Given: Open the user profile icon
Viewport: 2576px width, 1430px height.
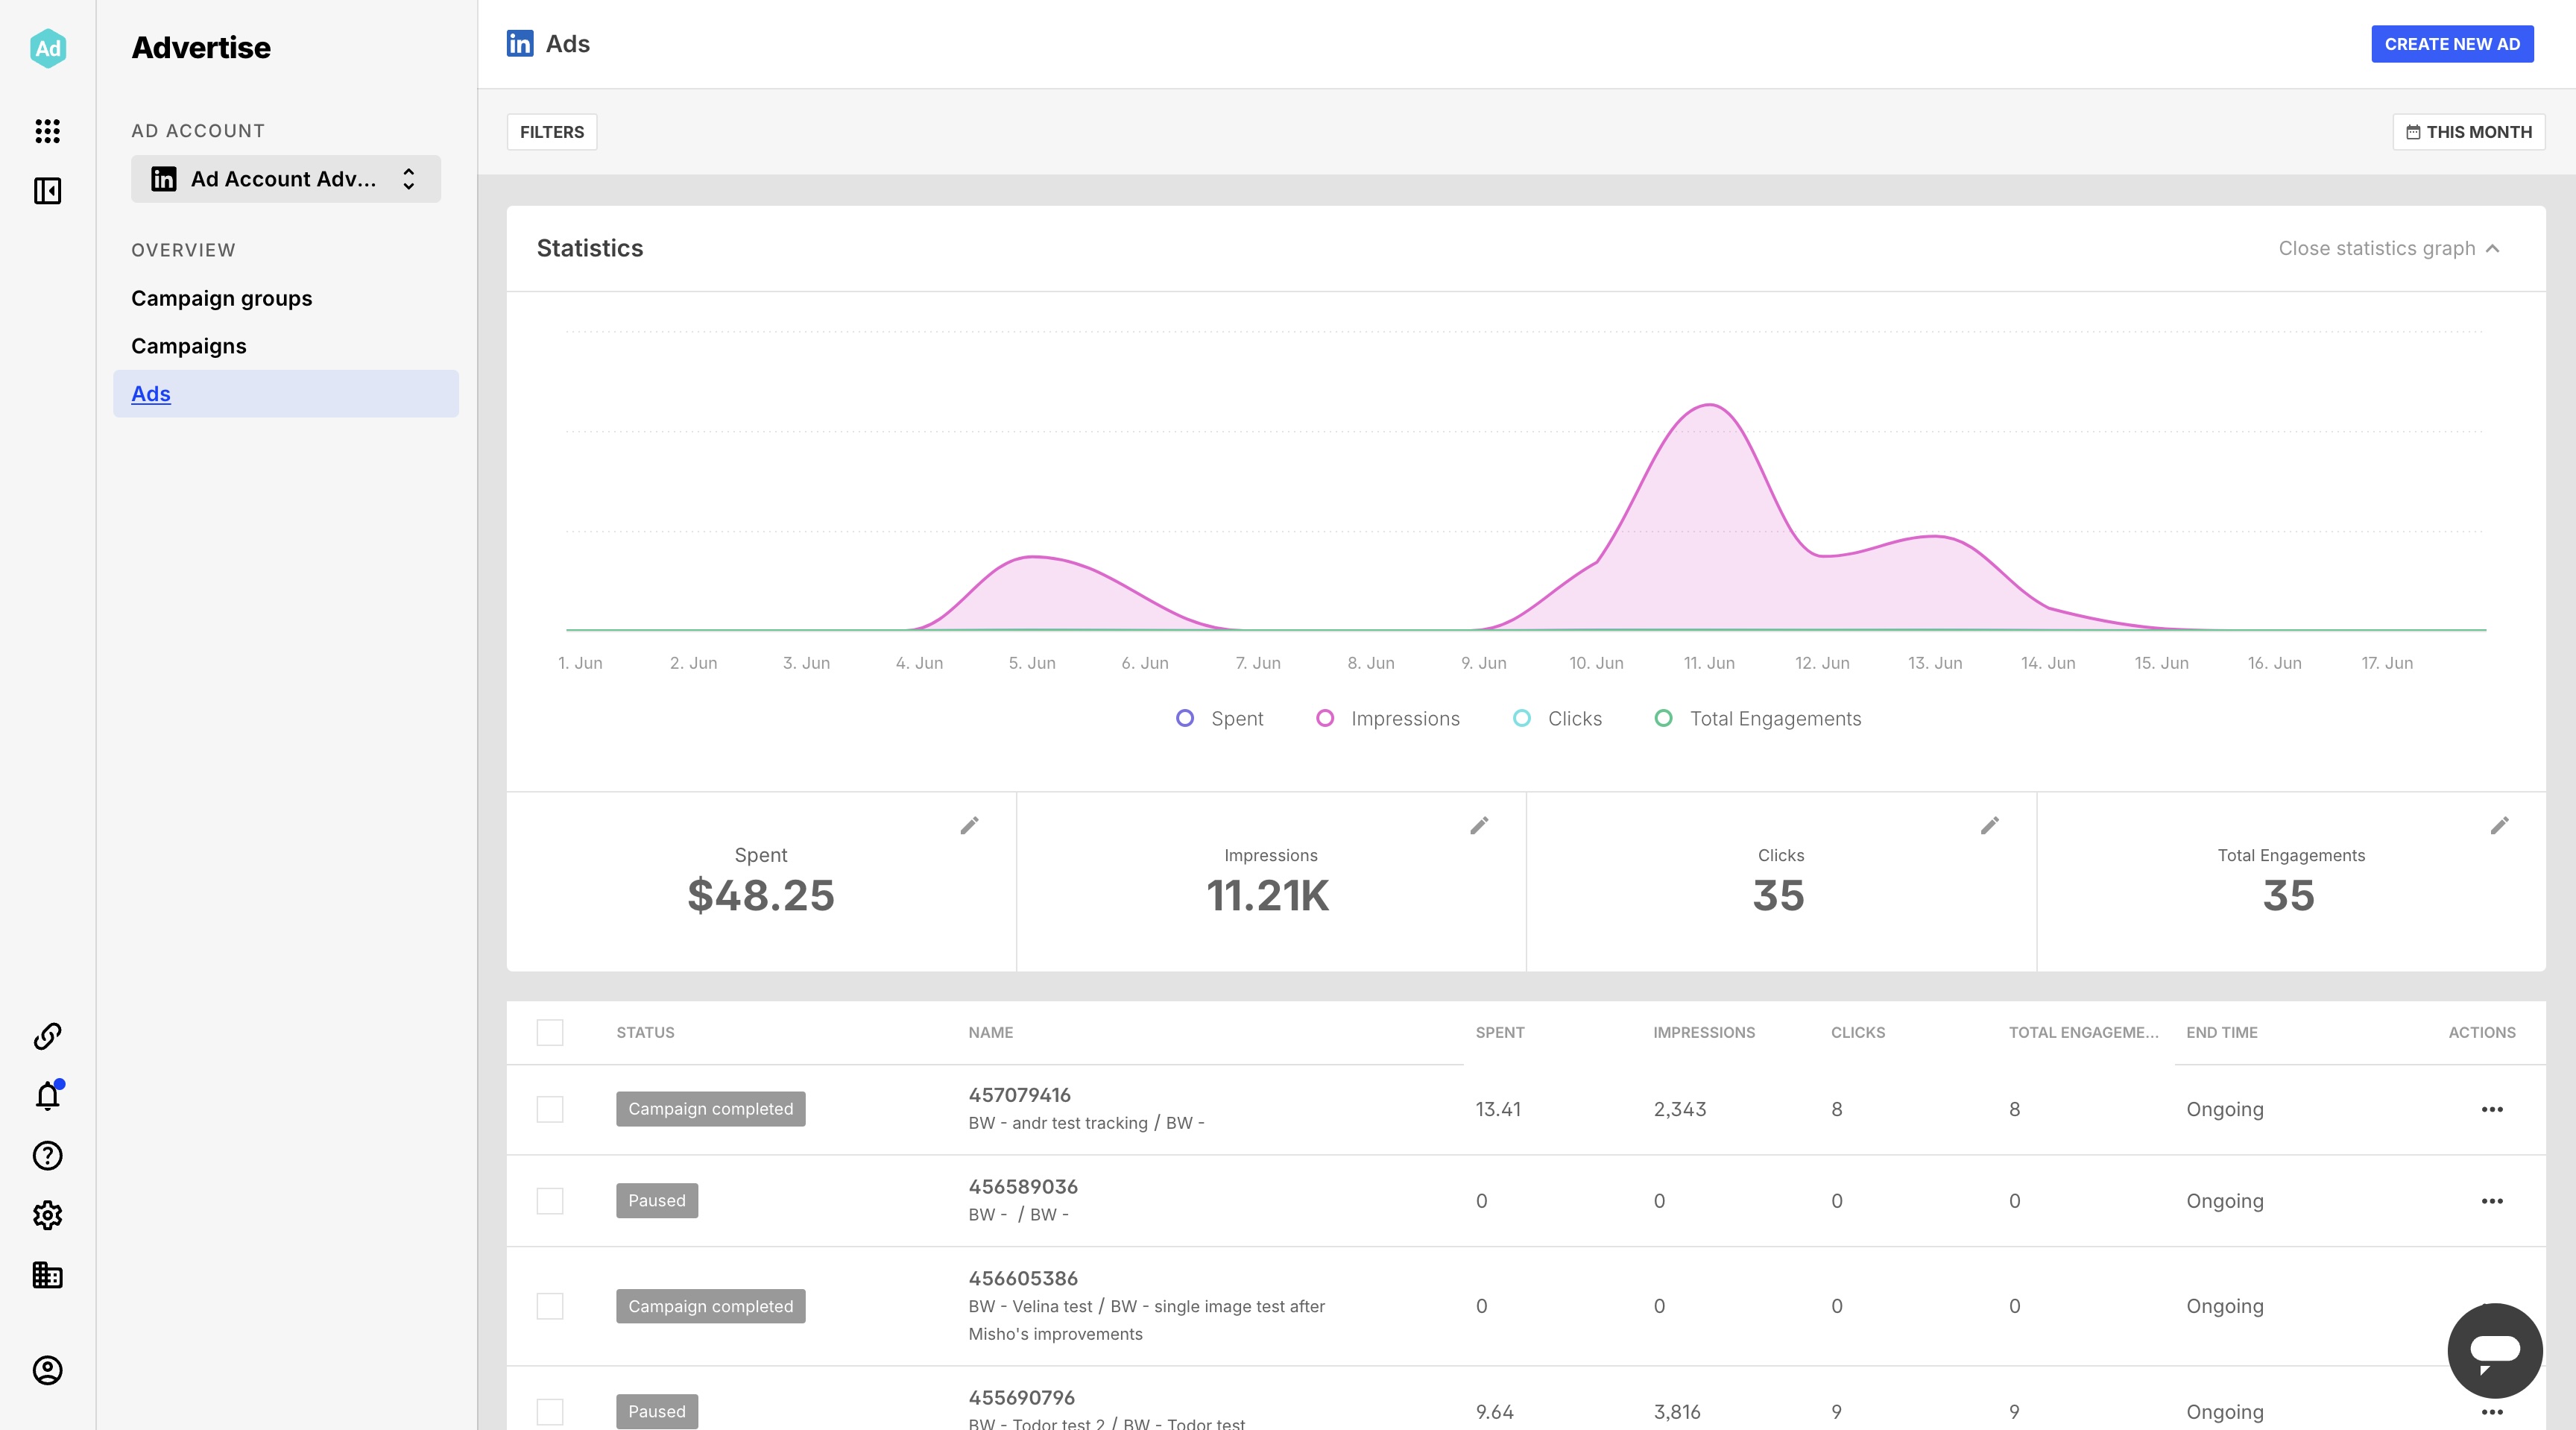Looking at the screenshot, I should (47, 1370).
